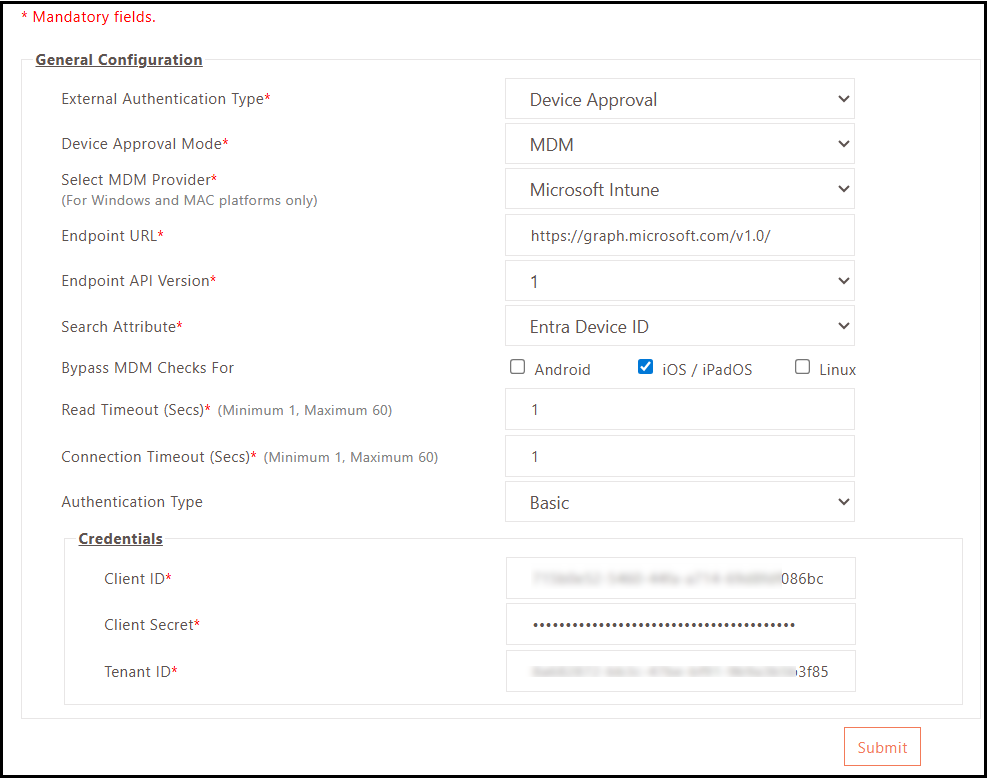Screen dimensions: 988x782
Task: Expand the Endpoint API Version dropdown
Action: point(679,281)
